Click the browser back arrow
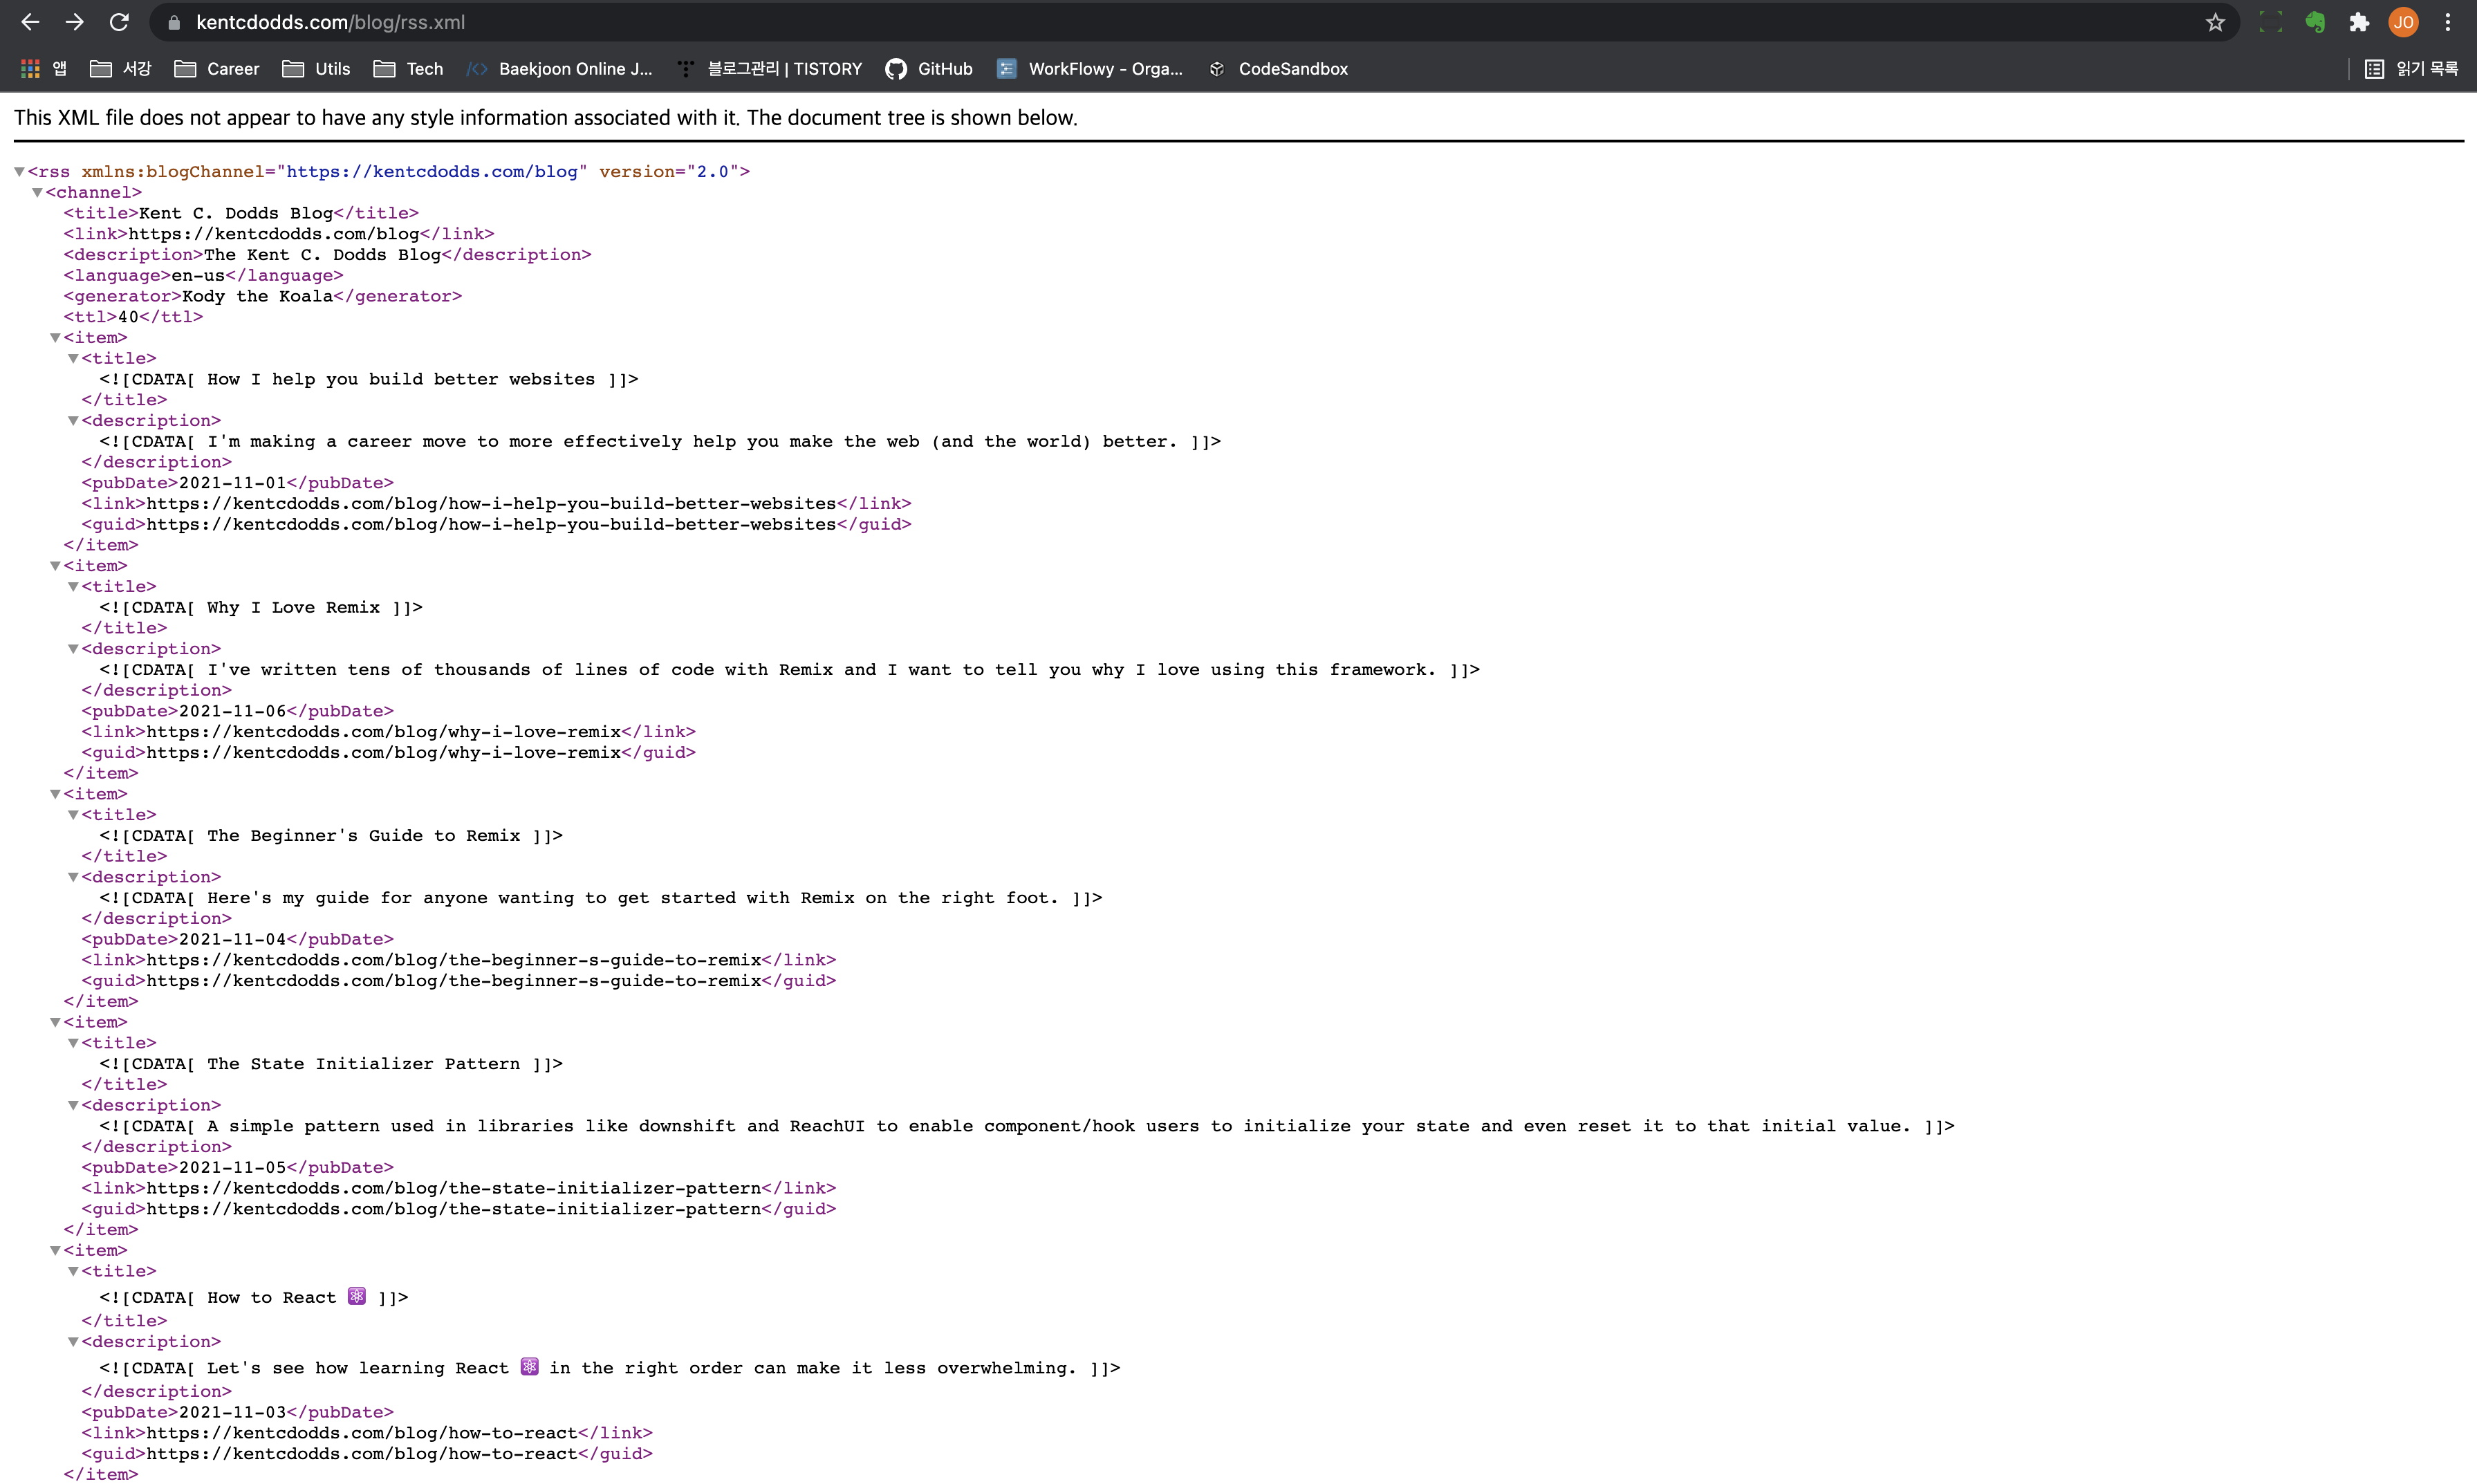The height and width of the screenshot is (1484, 2477). 30,22
